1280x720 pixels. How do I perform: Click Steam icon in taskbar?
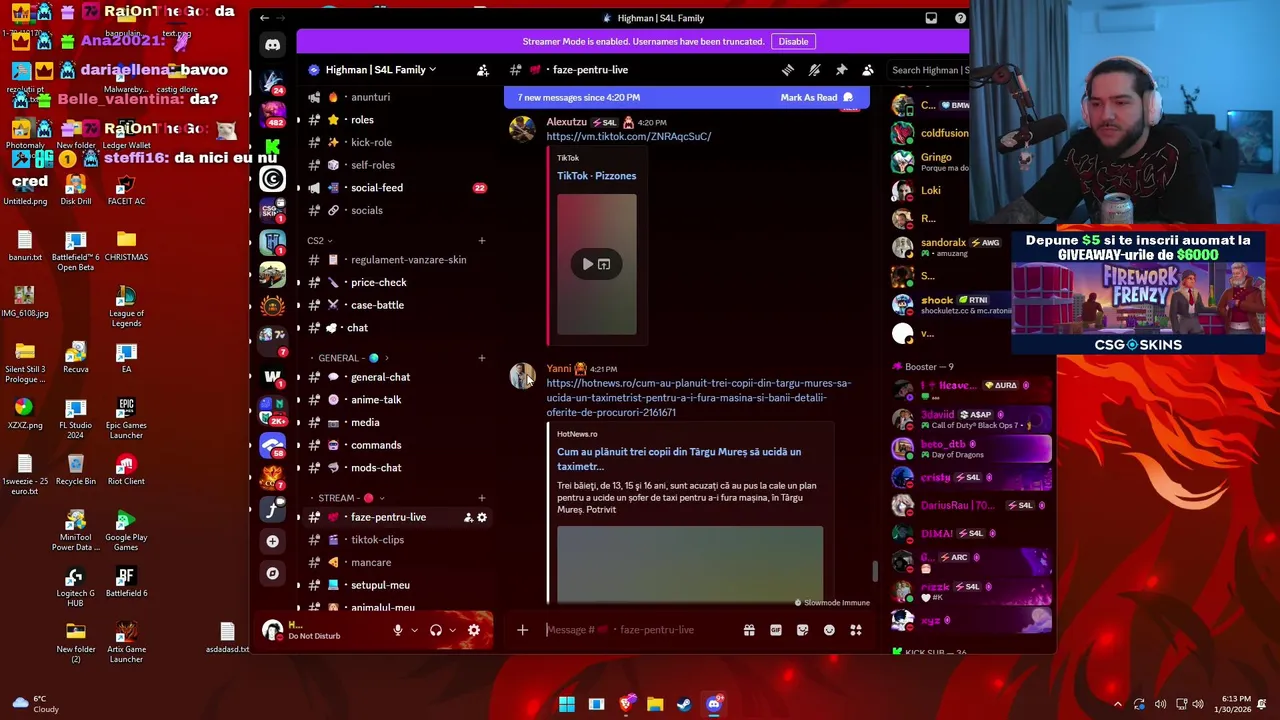[684, 704]
